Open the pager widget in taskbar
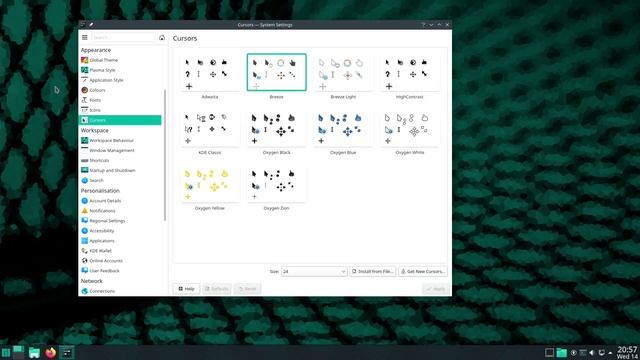640x360 pixels. [x=19, y=352]
